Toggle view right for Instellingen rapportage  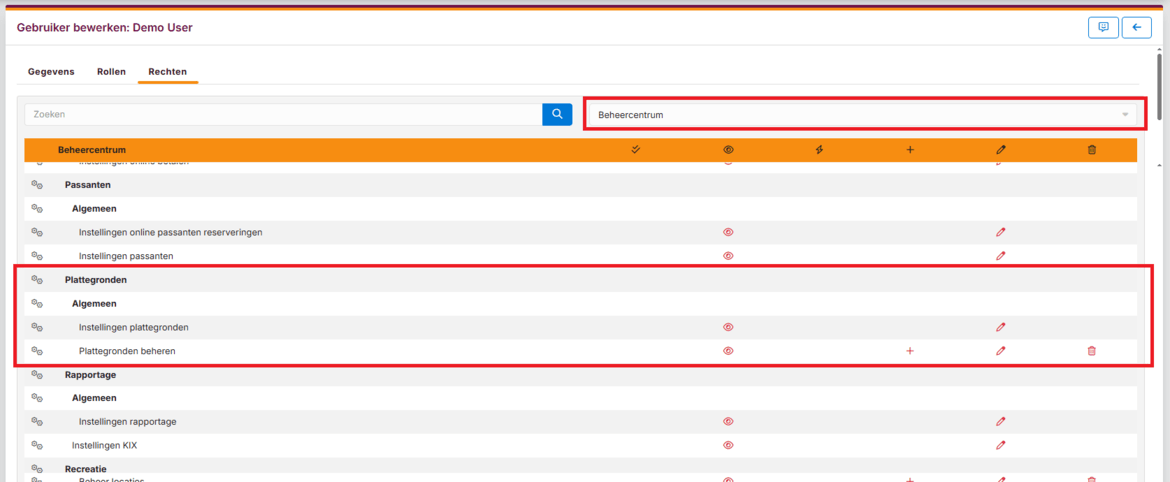pyautogui.click(x=728, y=422)
